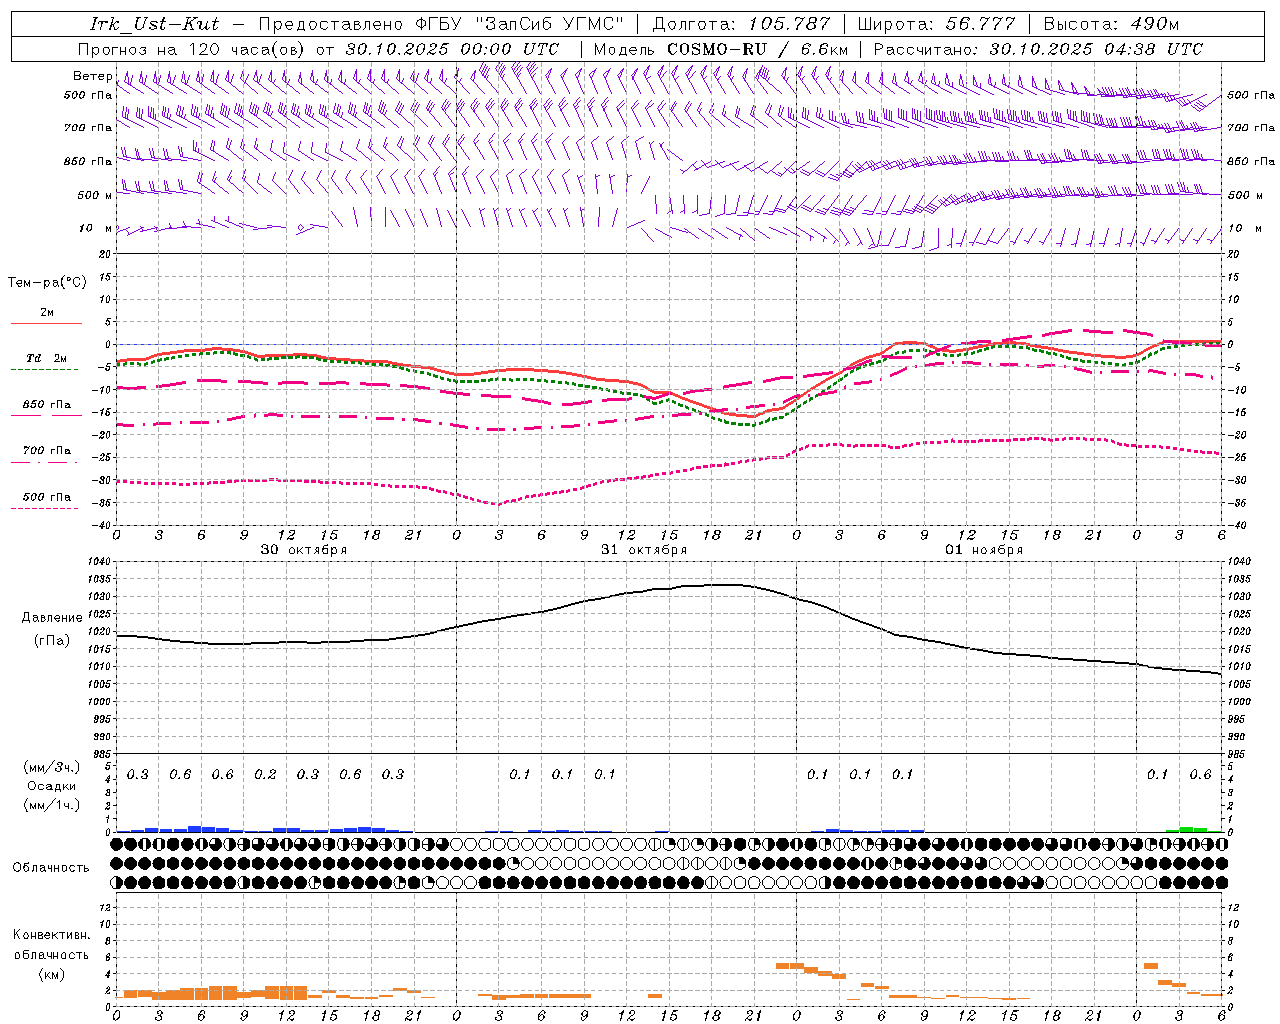Screen dimensions: 1280x1024
Task: Click the '0.2' precipitation value
Action: pos(265,775)
